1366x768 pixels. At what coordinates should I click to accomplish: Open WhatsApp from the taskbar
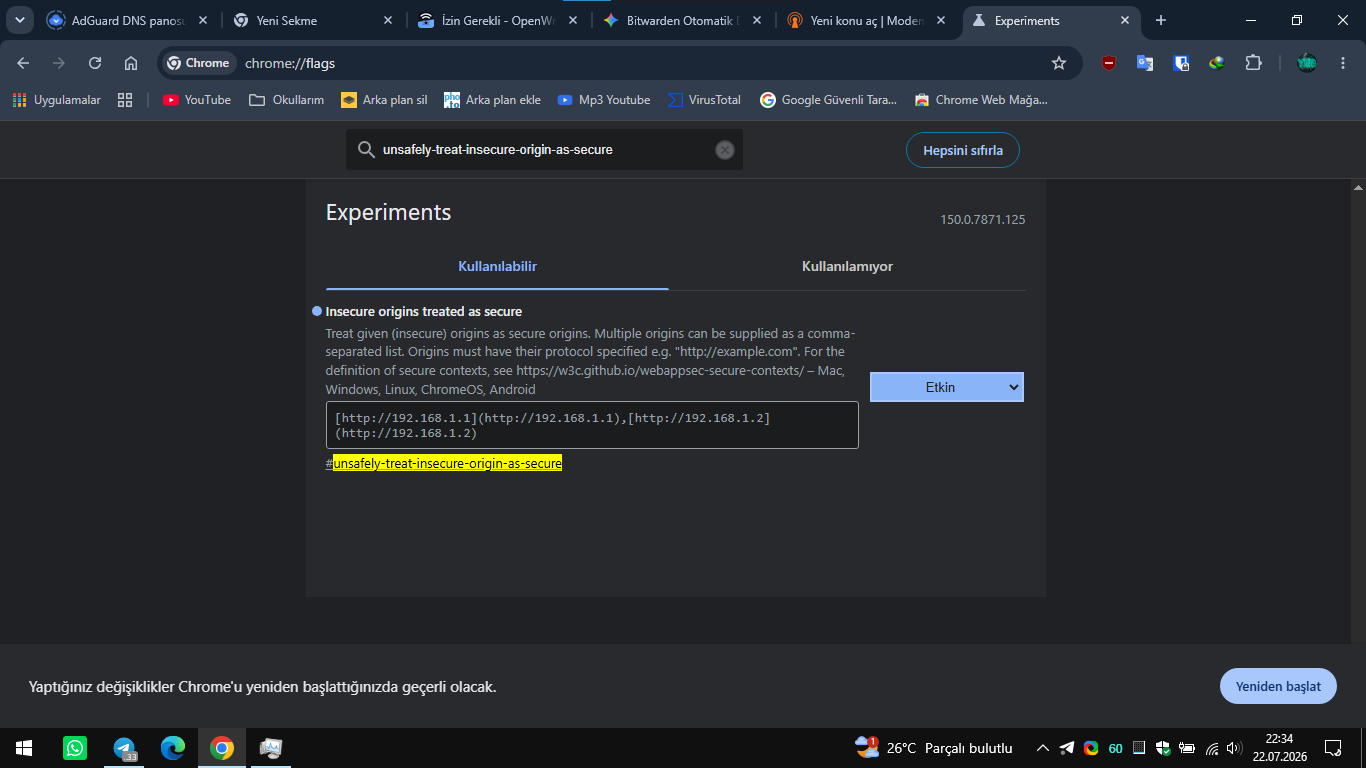(75, 748)
